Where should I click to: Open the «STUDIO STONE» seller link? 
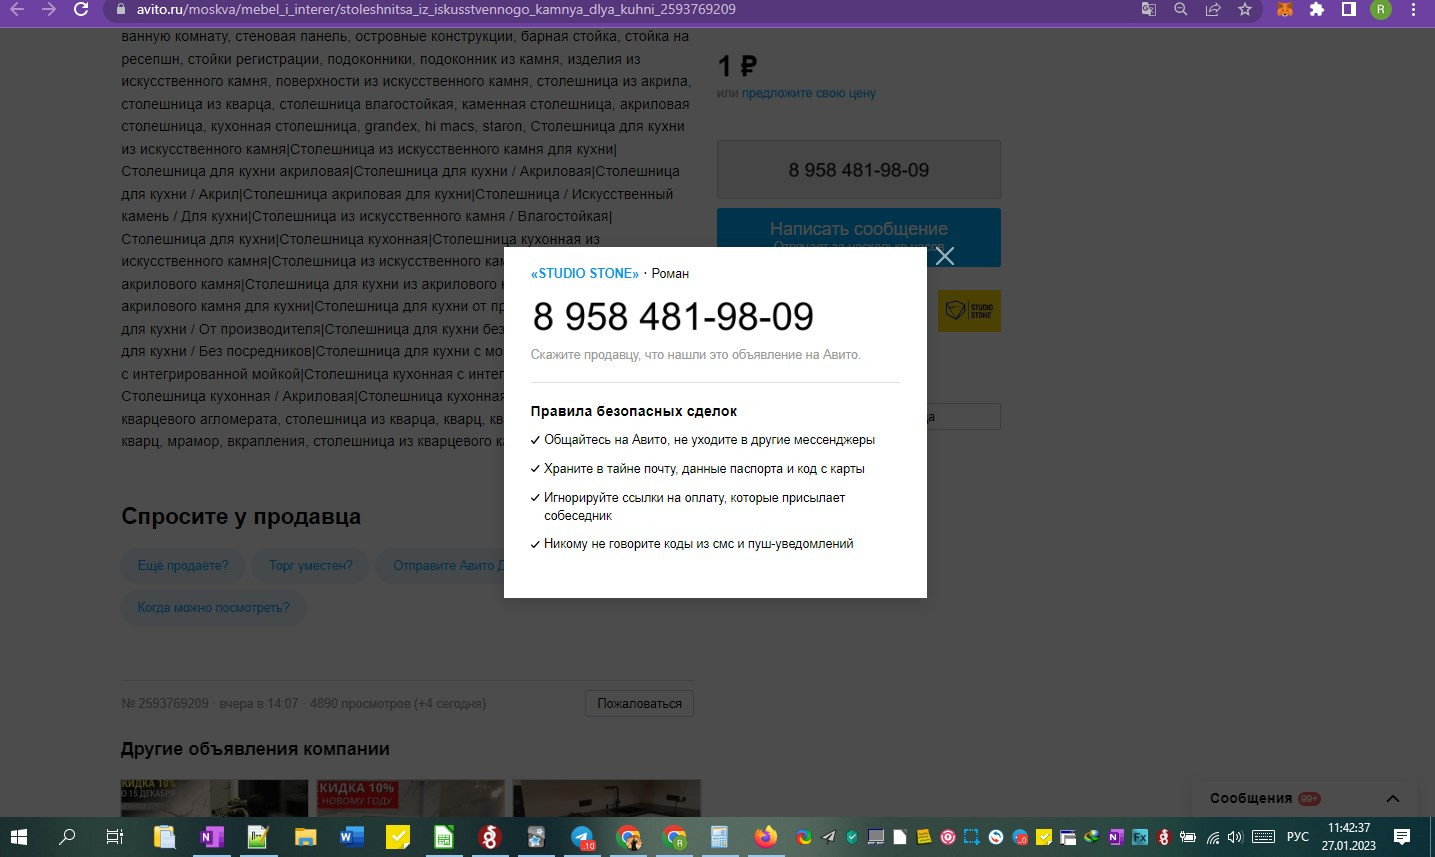[585, 273]
